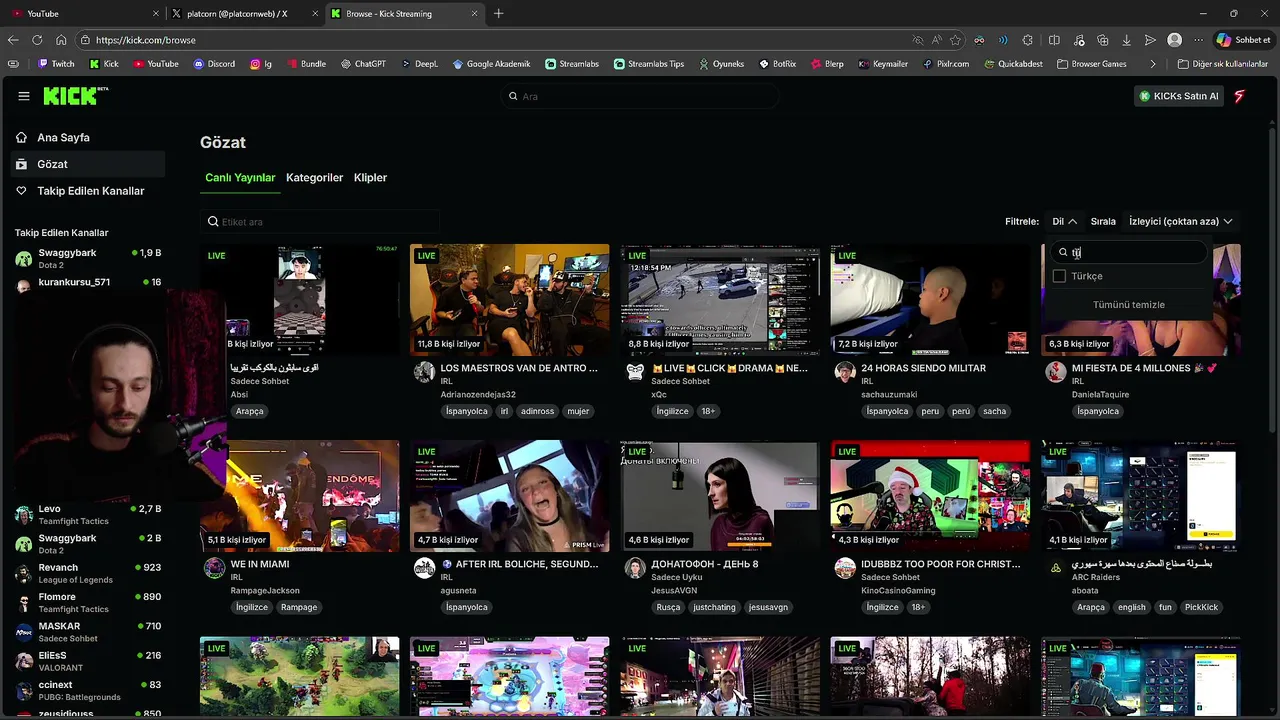Click the justchating tag
1280x720 pixels.
(714, 607)
